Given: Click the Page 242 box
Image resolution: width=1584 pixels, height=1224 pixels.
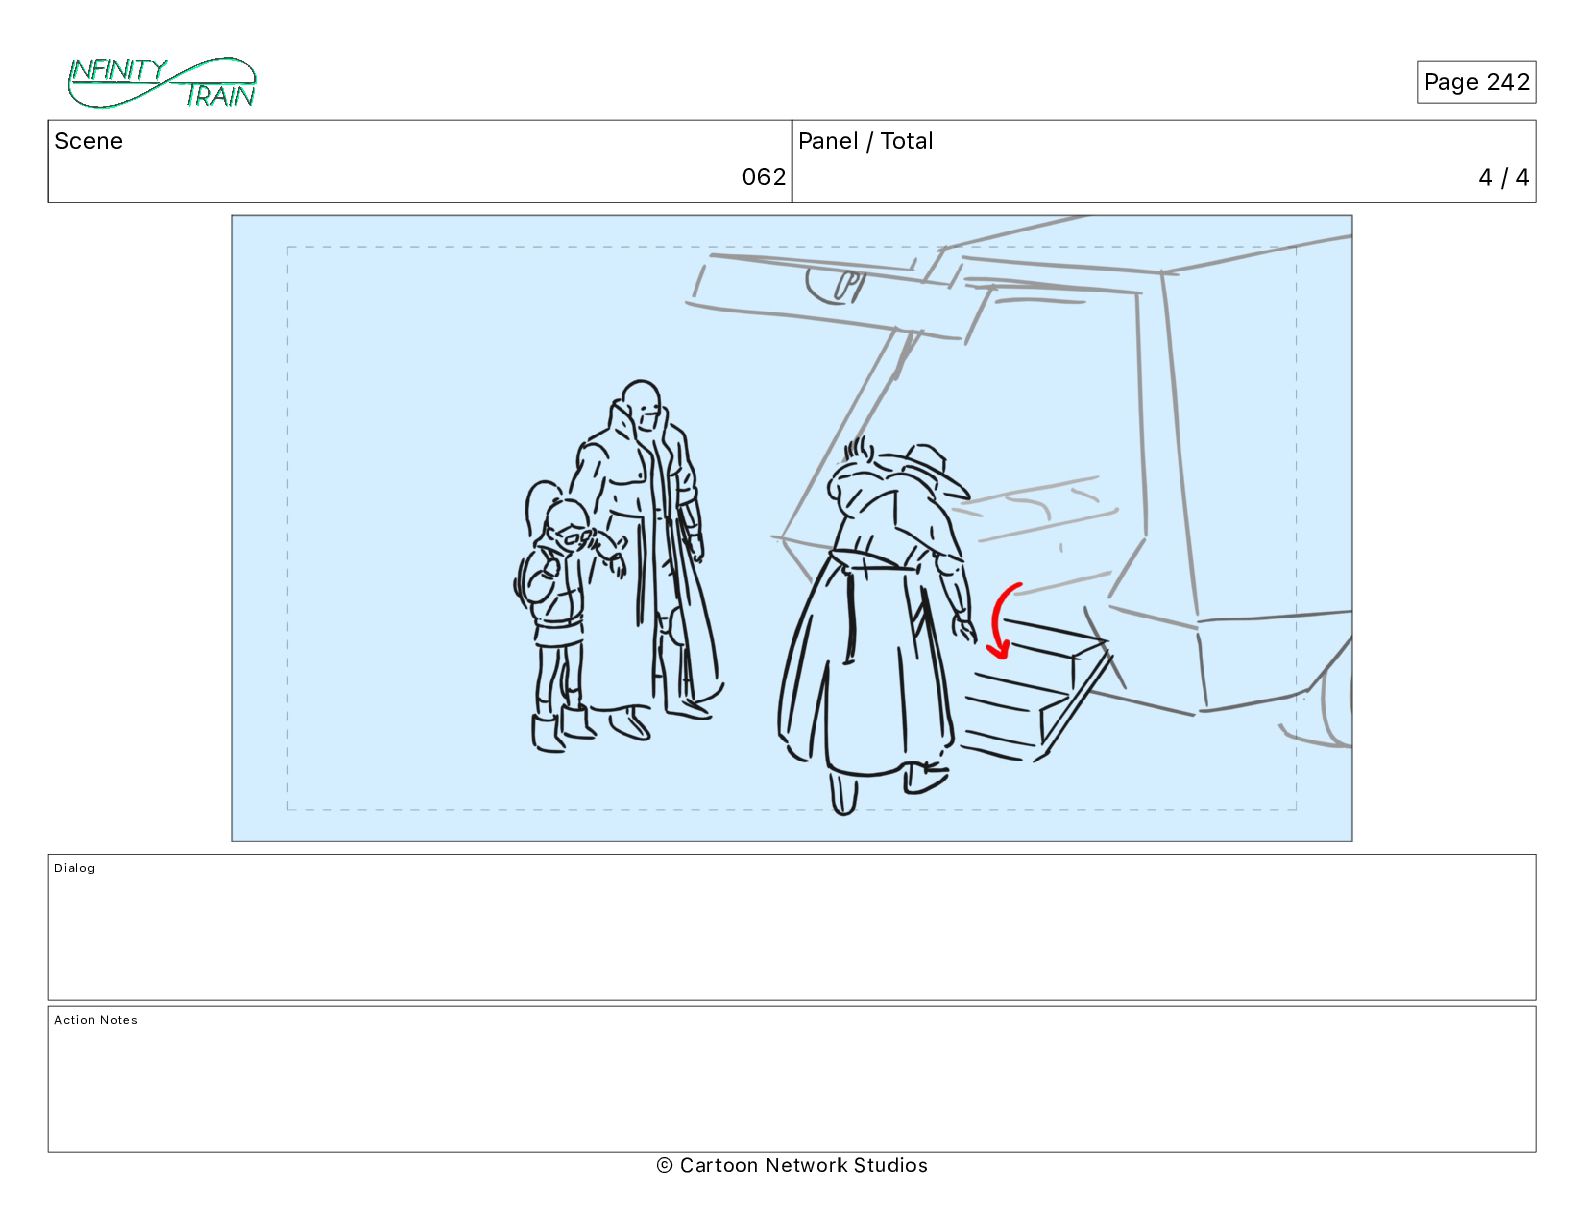Looking at the screenshot, I should click(1476, 82).
